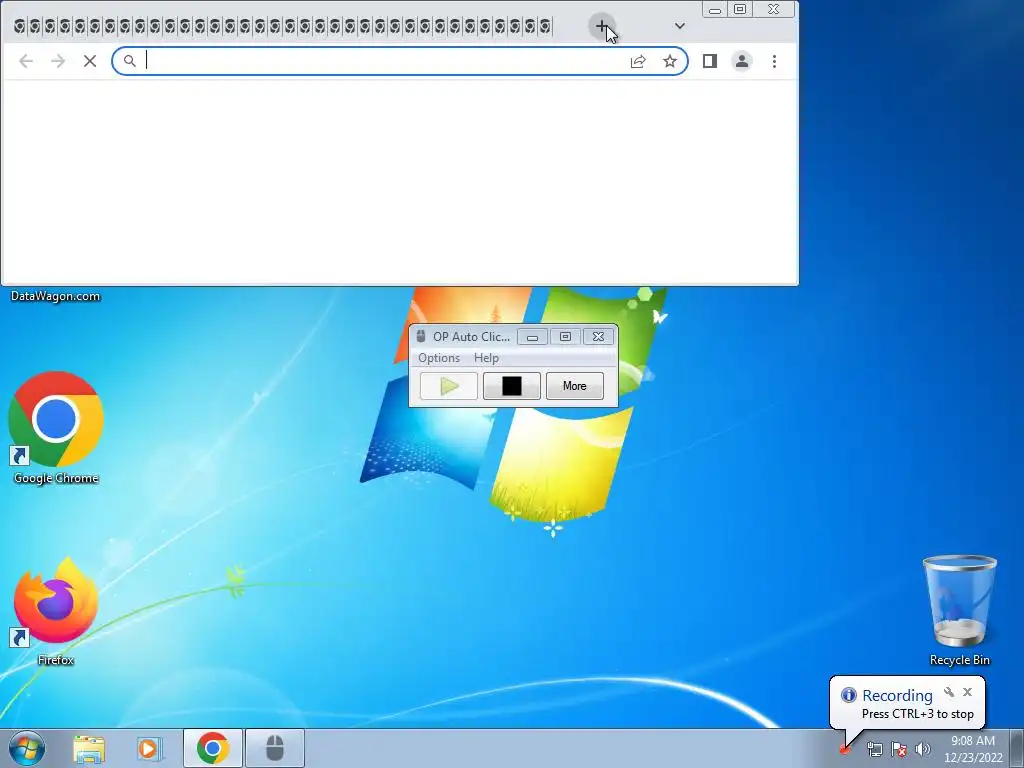This screenshot has height=768, width=1024.
Task: Click the Show desktop strip at the end of the taskbar
Action: (x=1017, y=748)
